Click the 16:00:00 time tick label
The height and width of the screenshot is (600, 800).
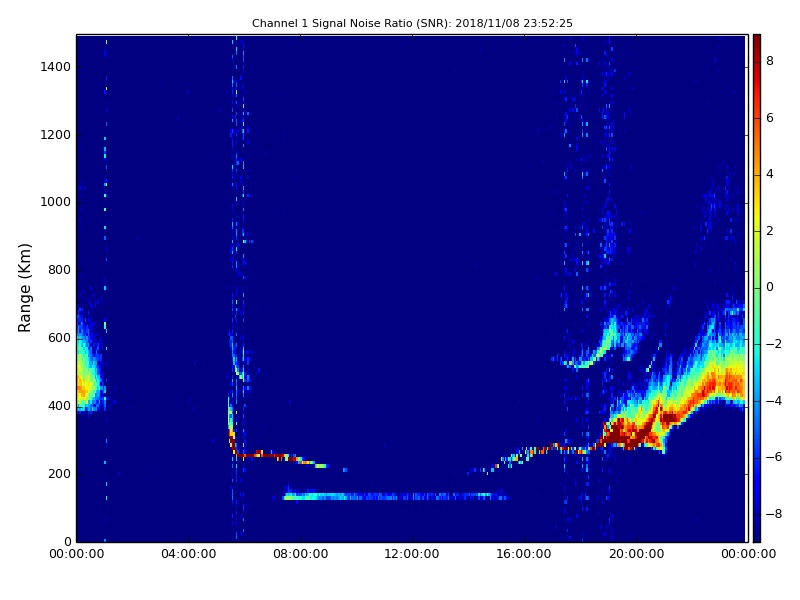(524, 554)
